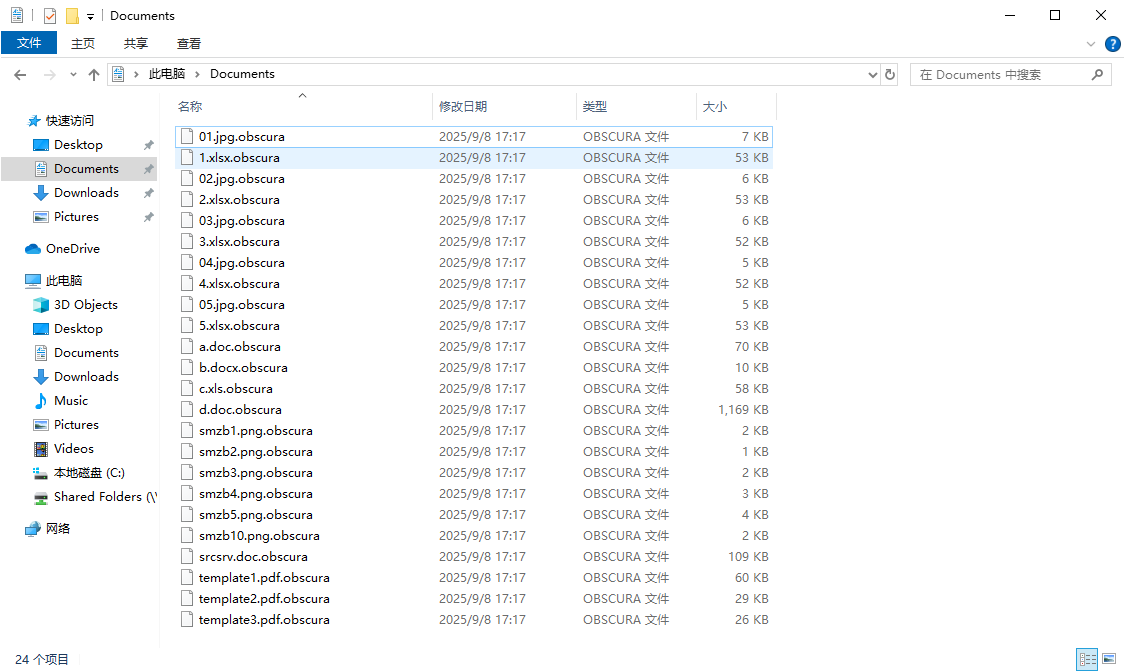
Task: Sort files by the 修改日期 column
Action: pyautogui.click(x=463, y=106)
